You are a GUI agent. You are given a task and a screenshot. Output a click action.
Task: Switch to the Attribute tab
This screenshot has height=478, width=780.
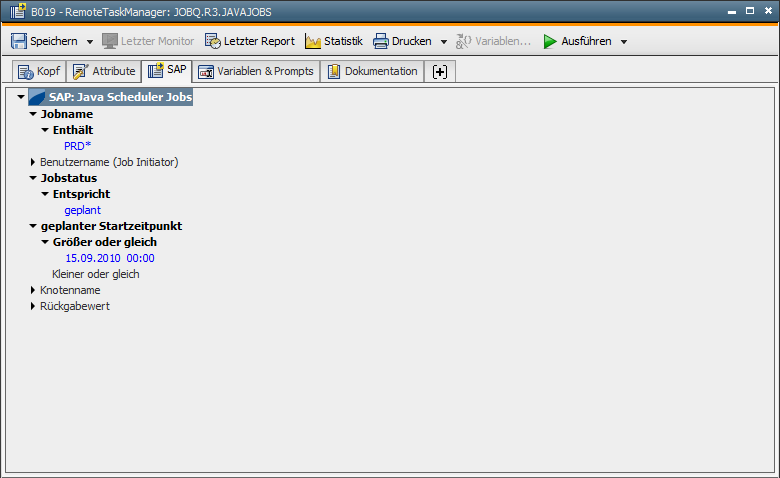coord(104,71)
